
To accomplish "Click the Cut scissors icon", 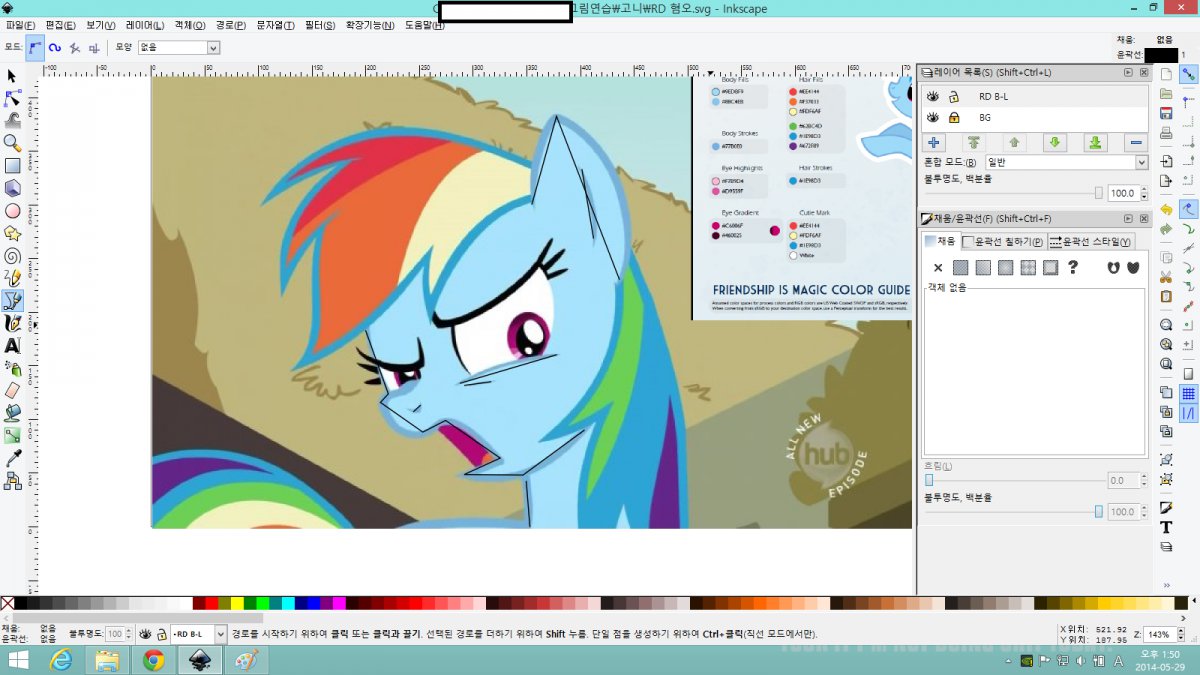I will [x=1166, y=277].
